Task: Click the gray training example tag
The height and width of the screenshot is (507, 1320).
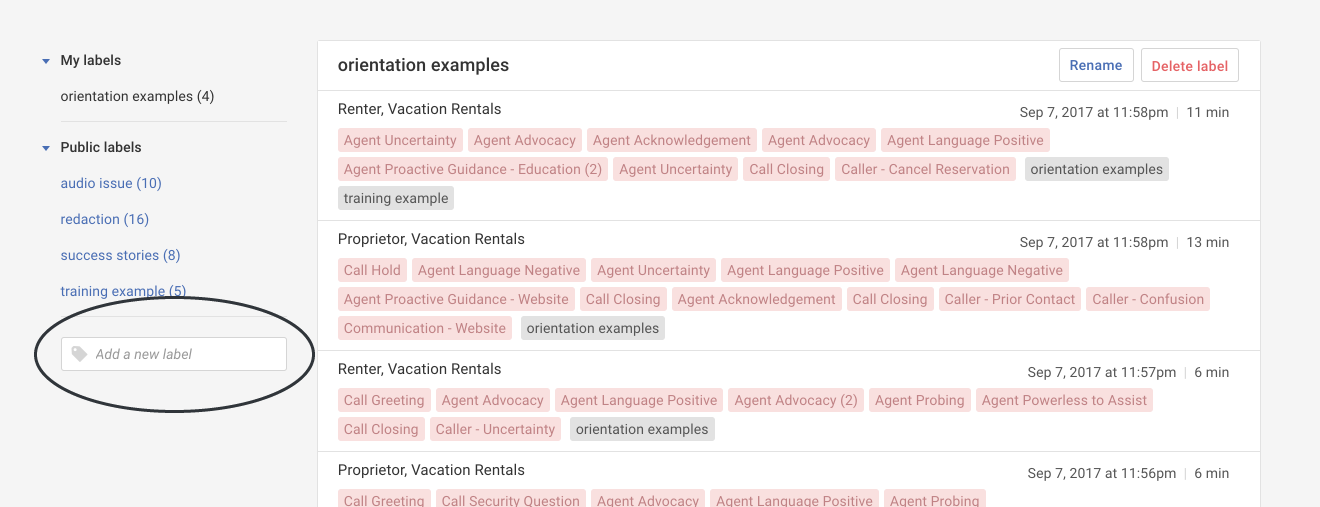Action: point(395,198)
